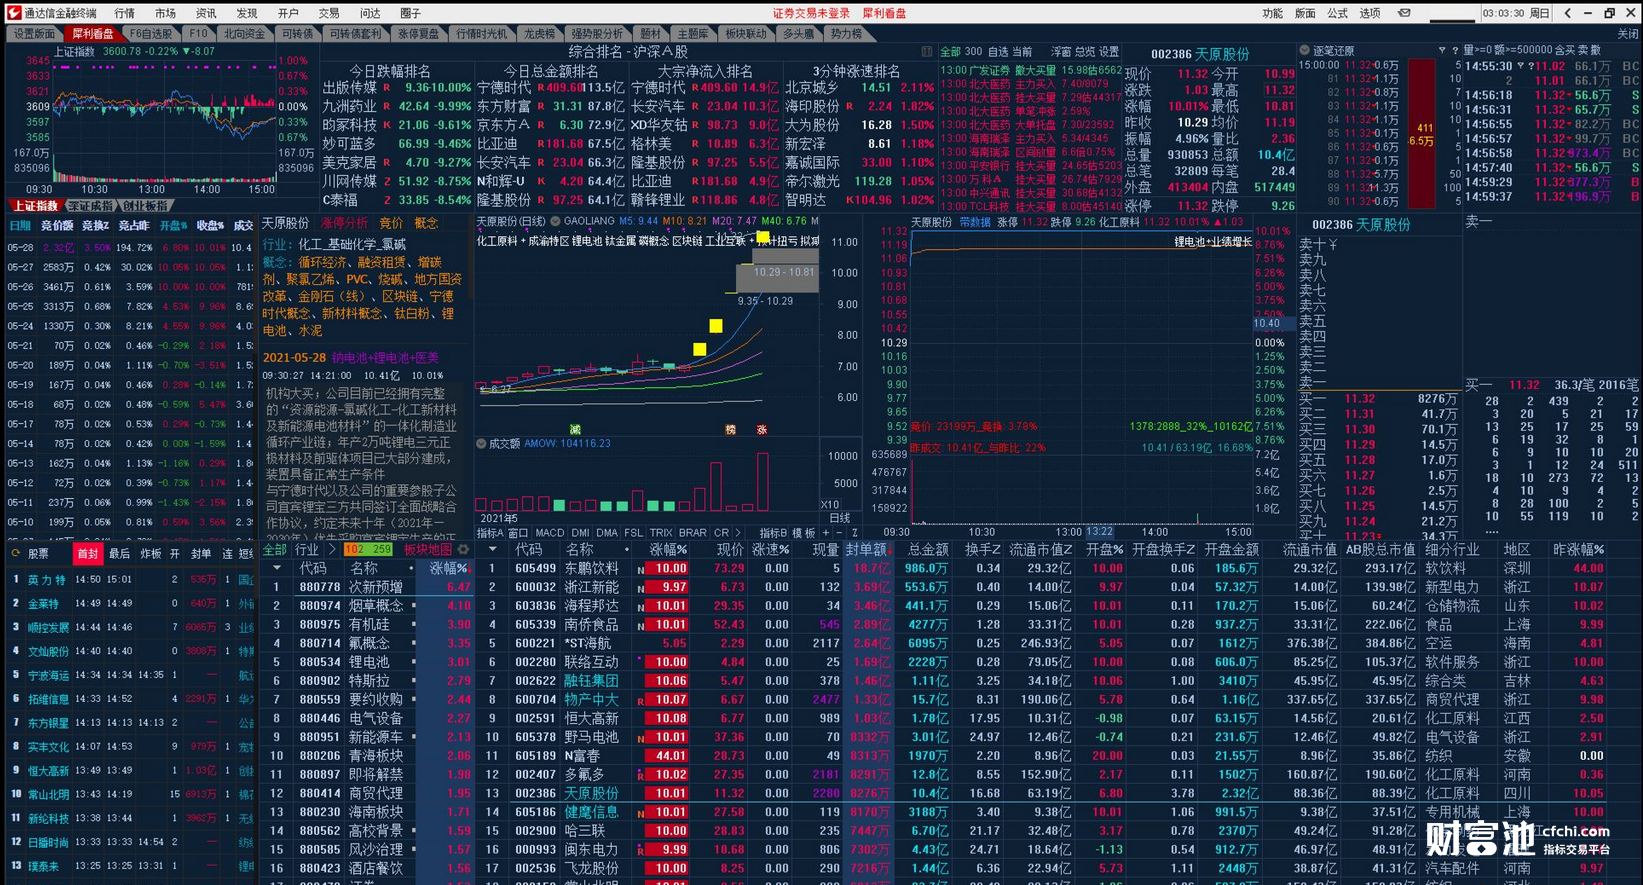The image size is (1643, 885).
Task: Switch to the F6自选股 tab
Action: click(x=150, y=34)
